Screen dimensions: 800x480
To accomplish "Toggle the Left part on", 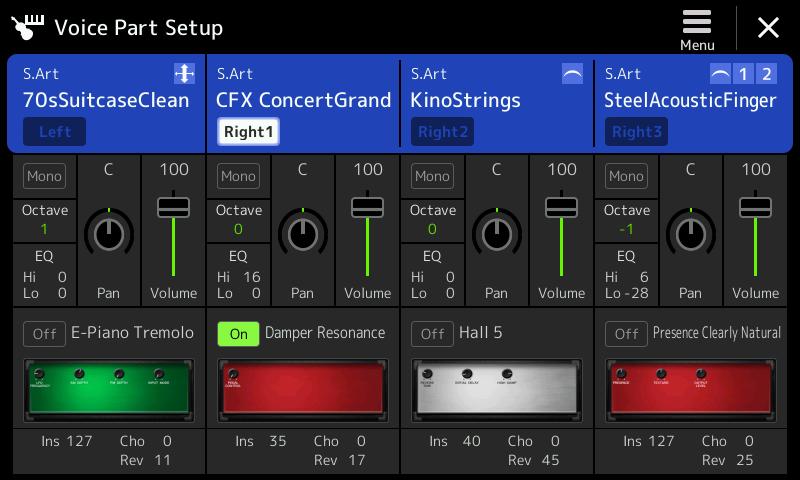I will (x=55, y=132).
